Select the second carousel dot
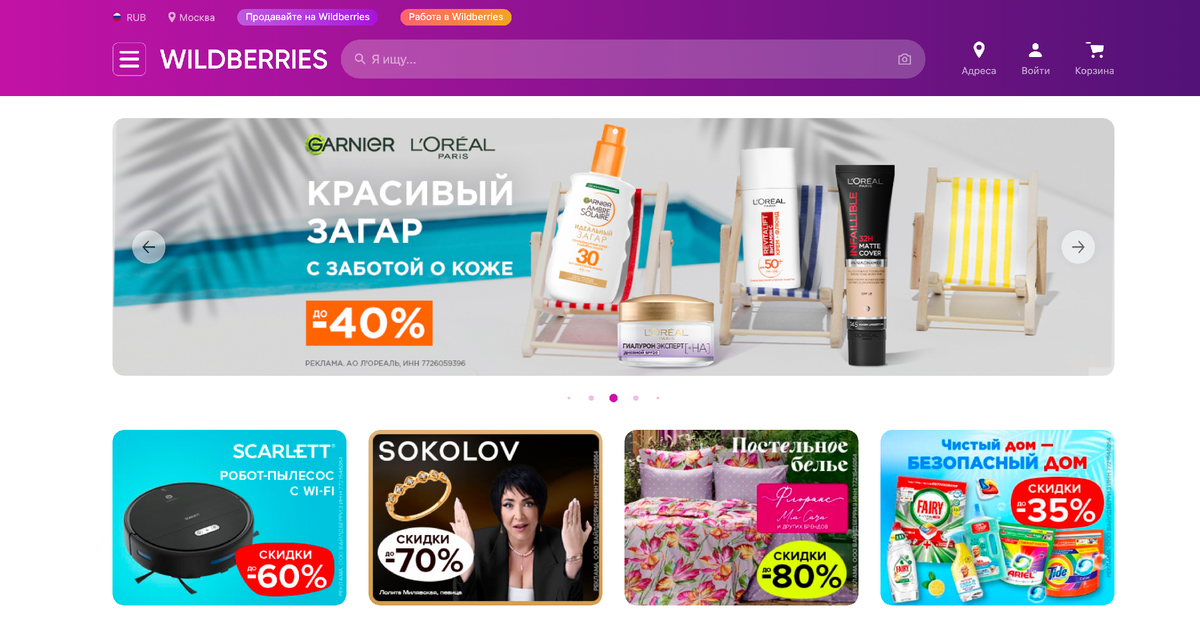Image resolution: width=1200 pixels, height=620 pixels. pyautogui.click(x=591, y=398)
